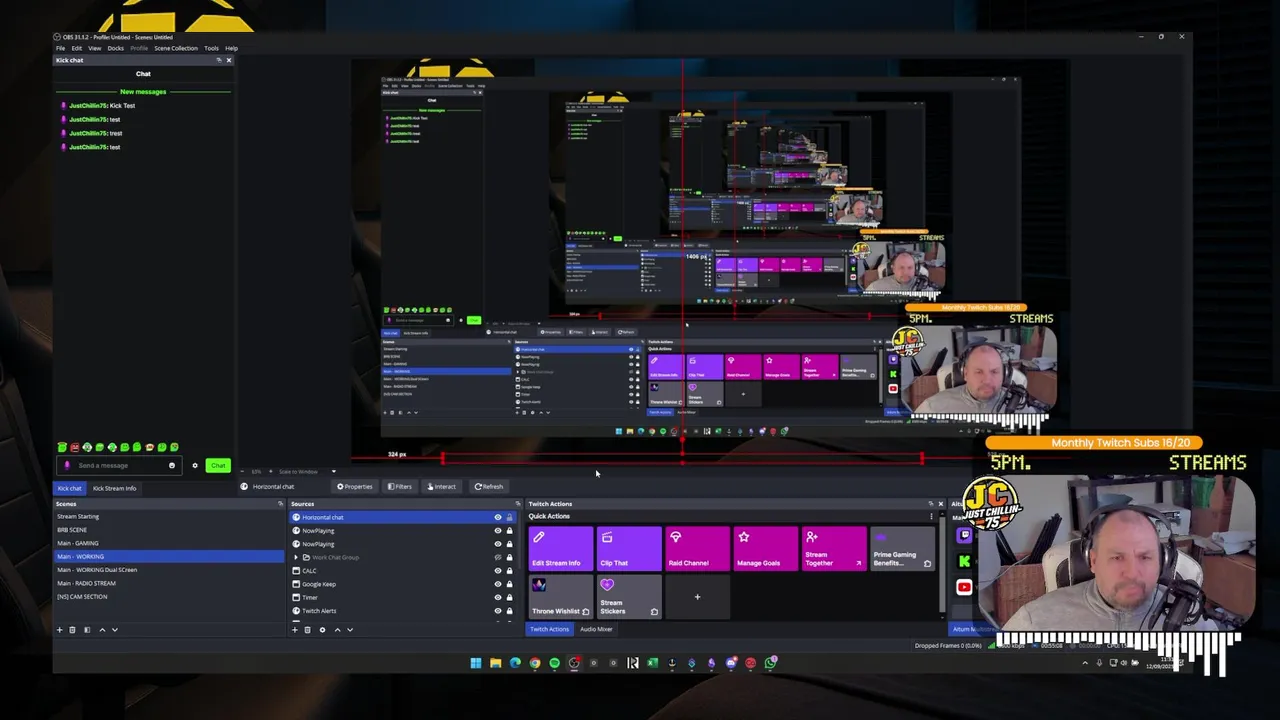The height and width of the screenshot is (720, 1280).
Task: Open Properties for the selected source
Action: click(355, 487)
